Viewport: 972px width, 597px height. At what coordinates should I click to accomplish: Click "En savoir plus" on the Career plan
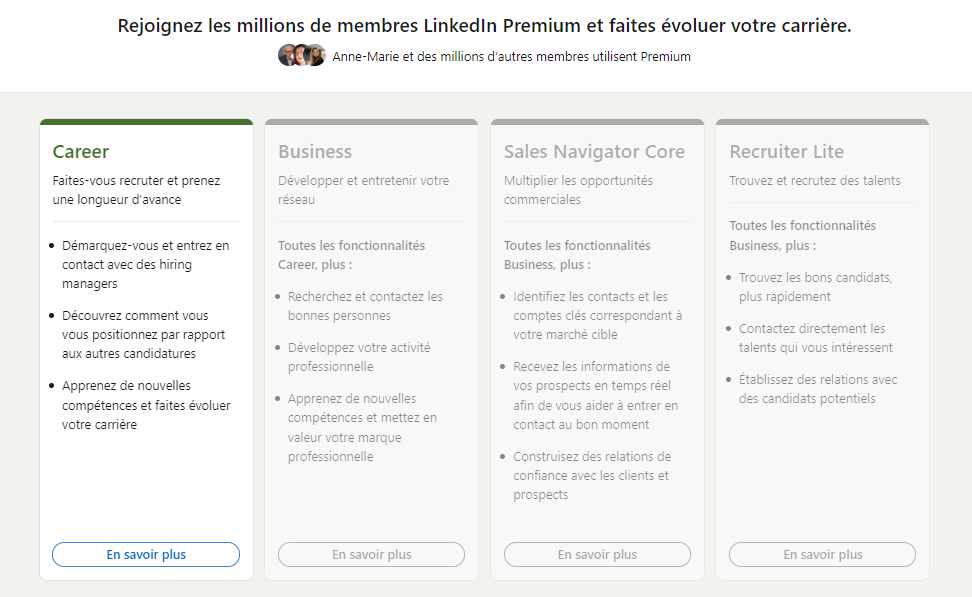[145, 554]
